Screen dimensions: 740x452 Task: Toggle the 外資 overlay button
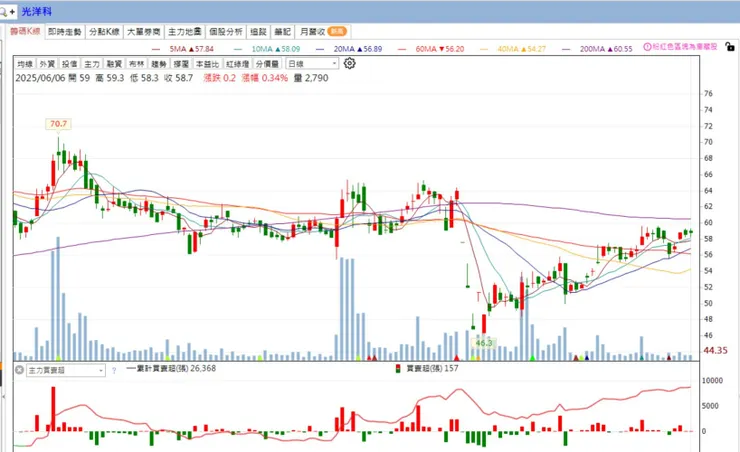coord(47,64)
